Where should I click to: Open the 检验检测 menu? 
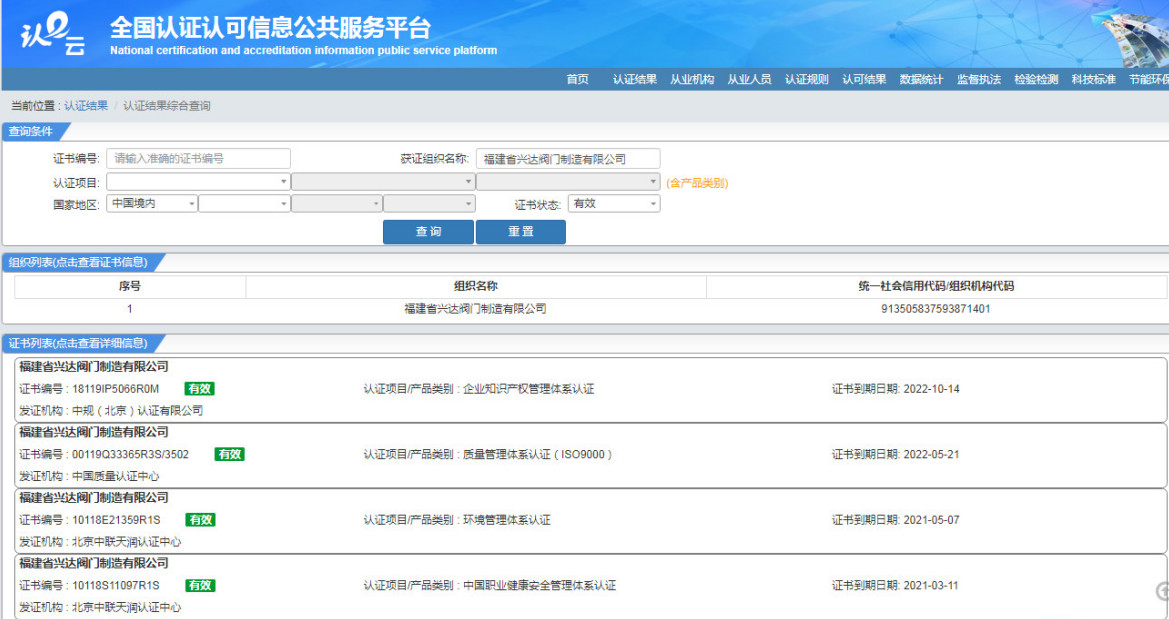pos(1036,79)
